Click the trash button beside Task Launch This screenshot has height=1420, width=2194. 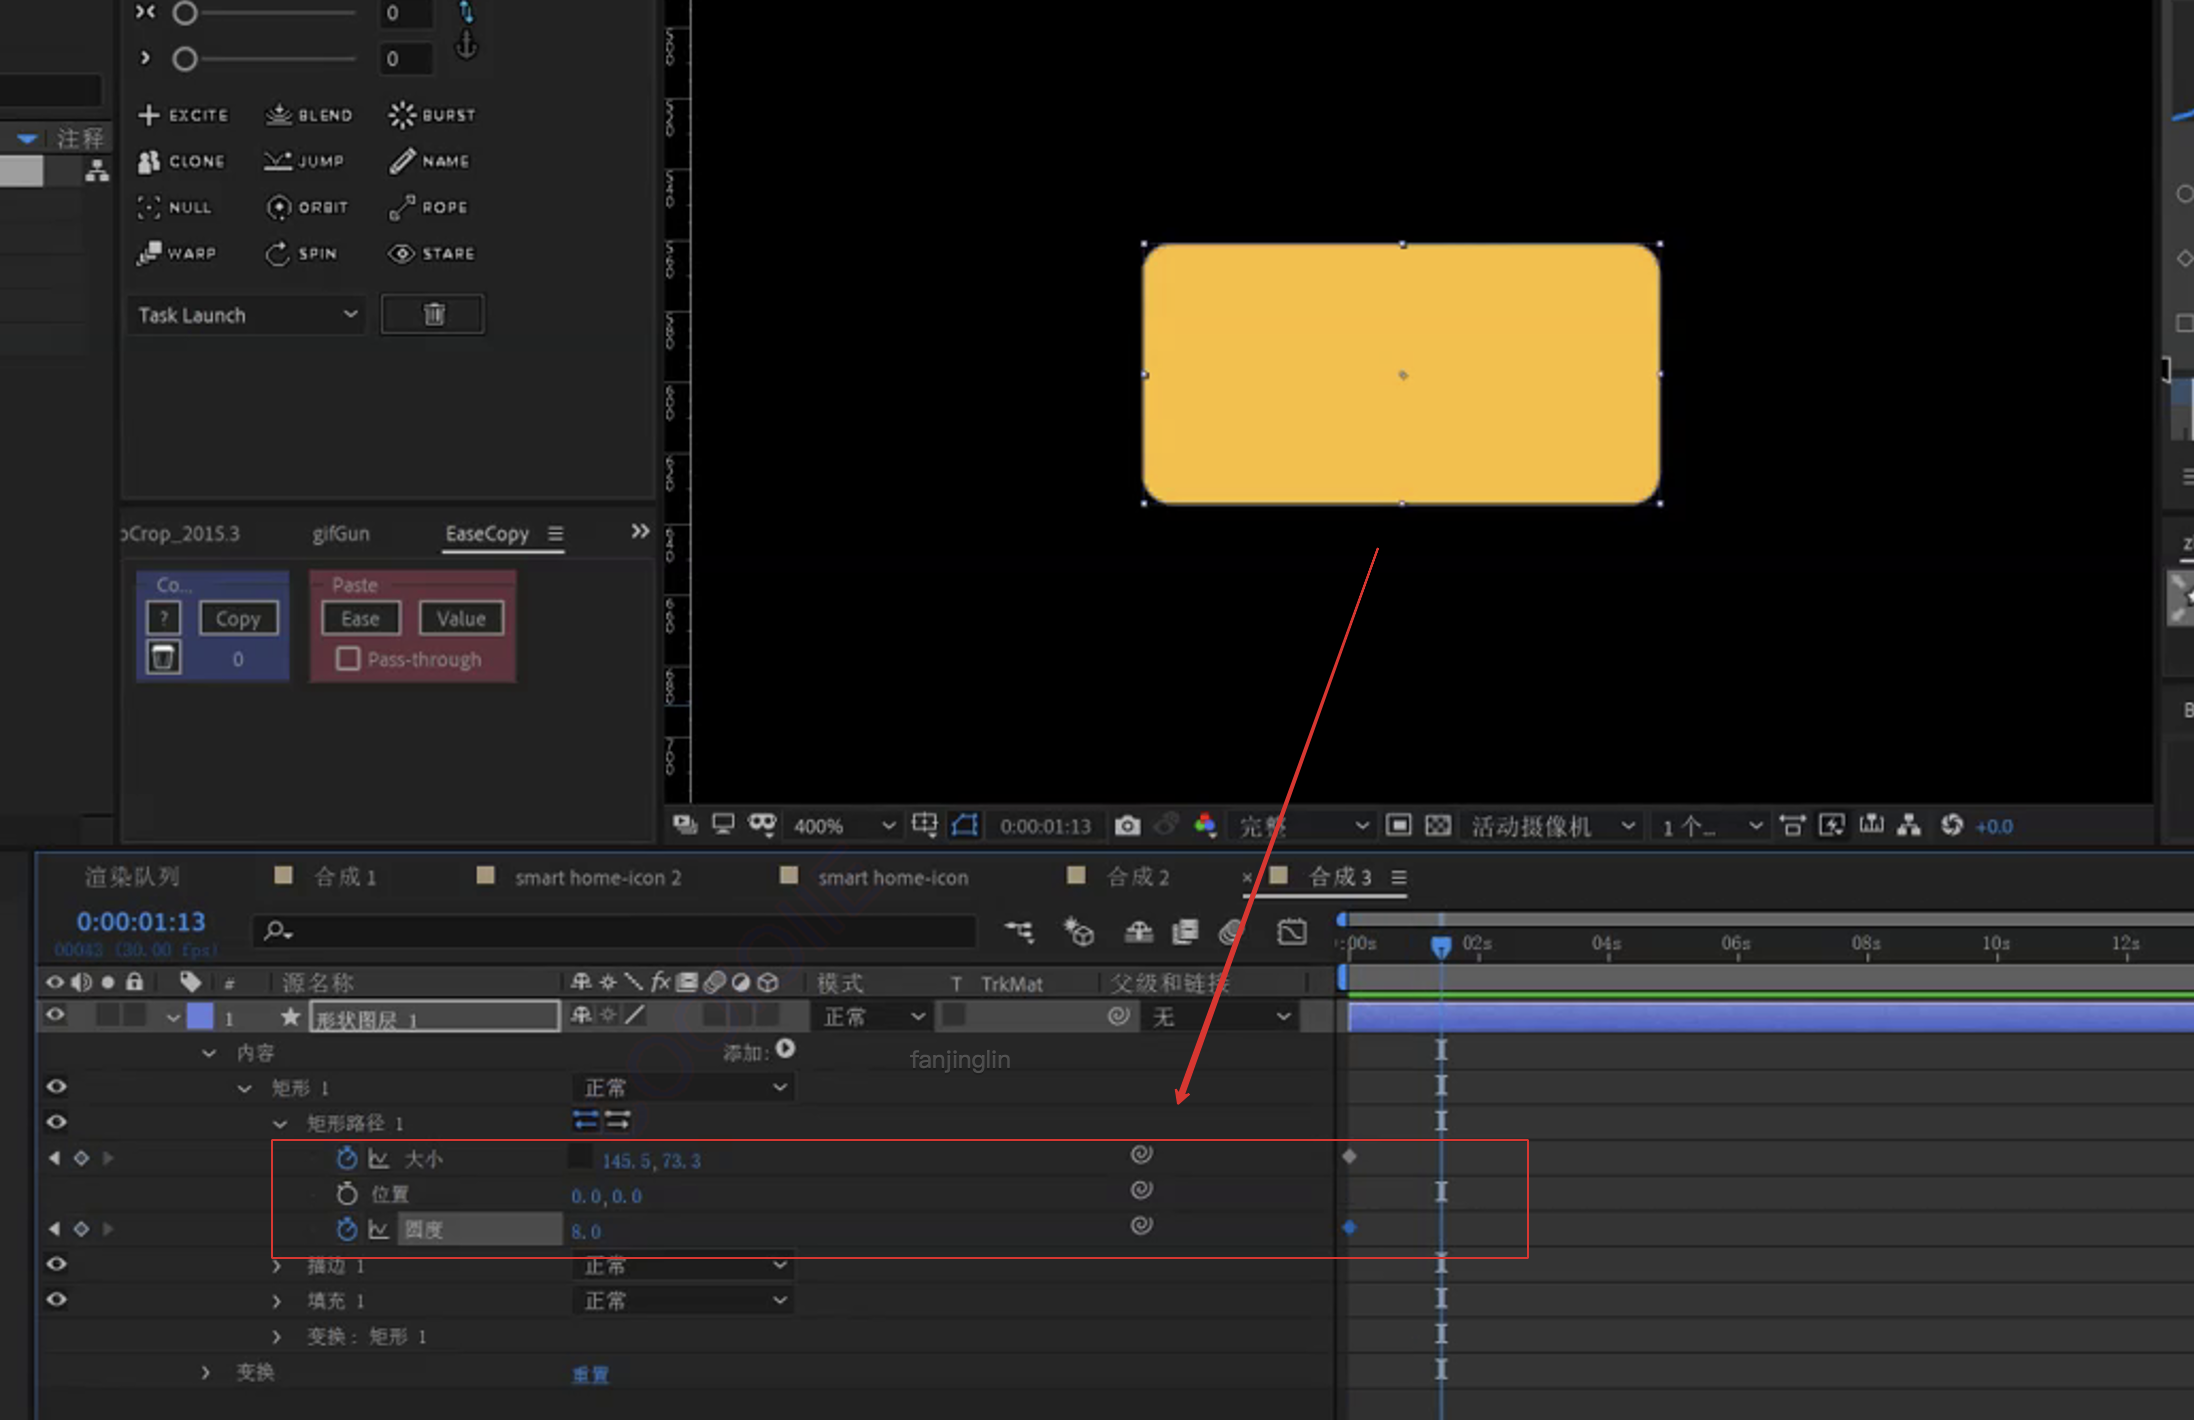point(433,314)
